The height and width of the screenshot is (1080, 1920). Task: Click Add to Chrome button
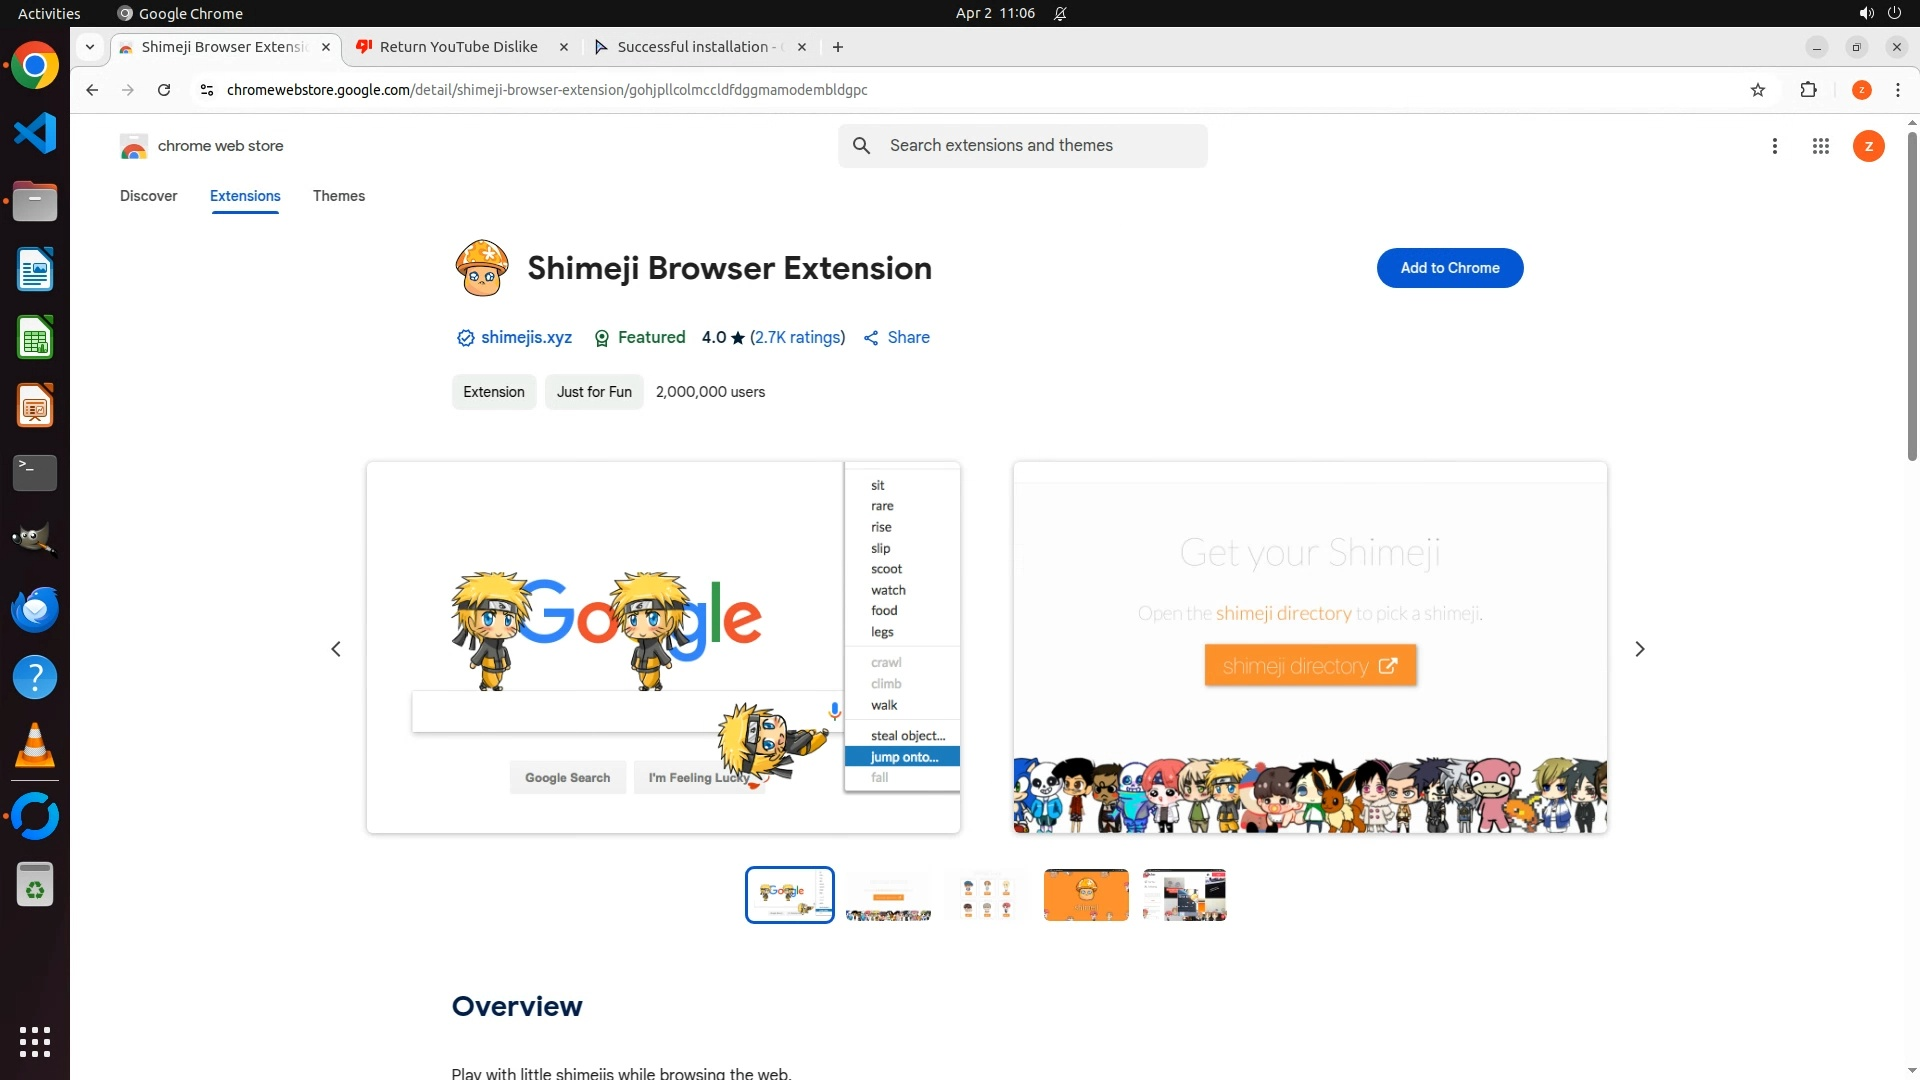(x=1449, y=268)
